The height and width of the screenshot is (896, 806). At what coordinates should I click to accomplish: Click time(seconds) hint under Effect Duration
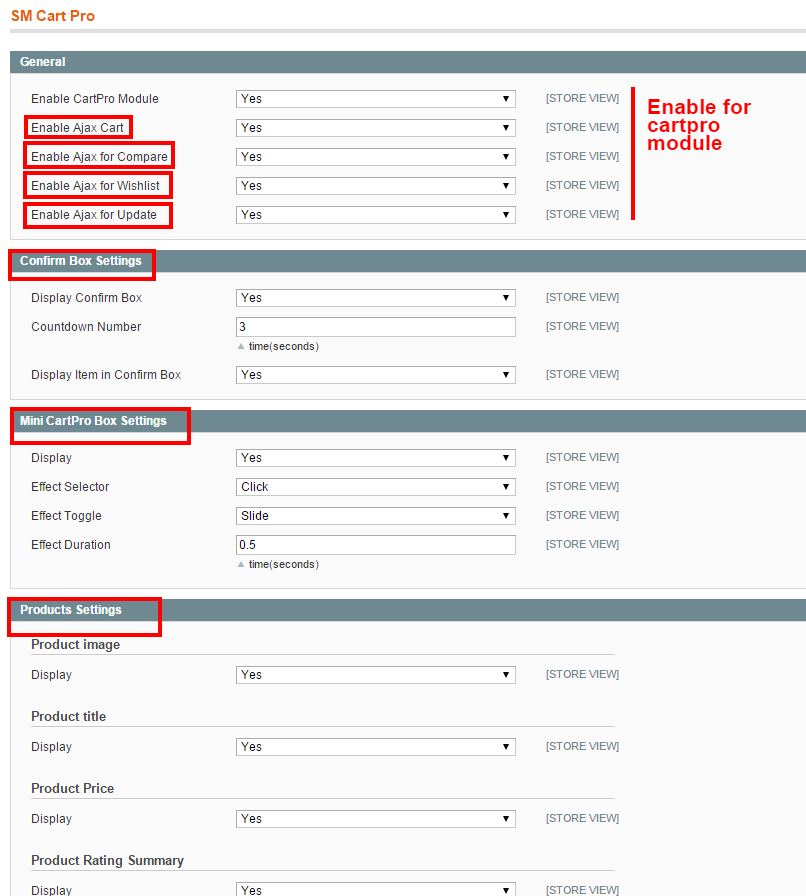[284, 564]
